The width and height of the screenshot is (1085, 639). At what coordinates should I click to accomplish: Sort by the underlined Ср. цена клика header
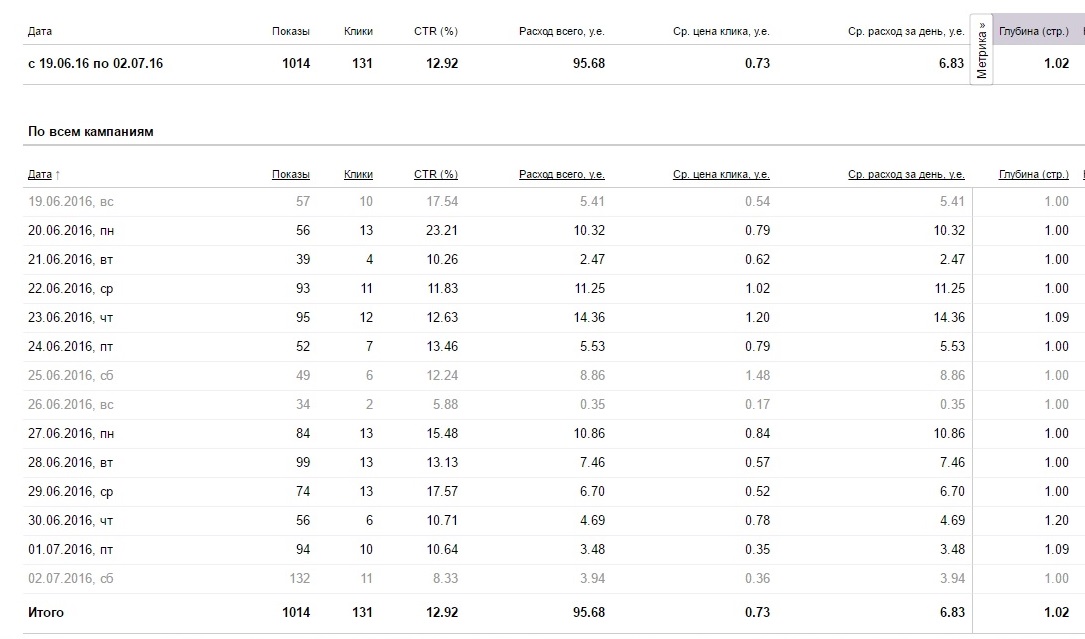(720, 175)
